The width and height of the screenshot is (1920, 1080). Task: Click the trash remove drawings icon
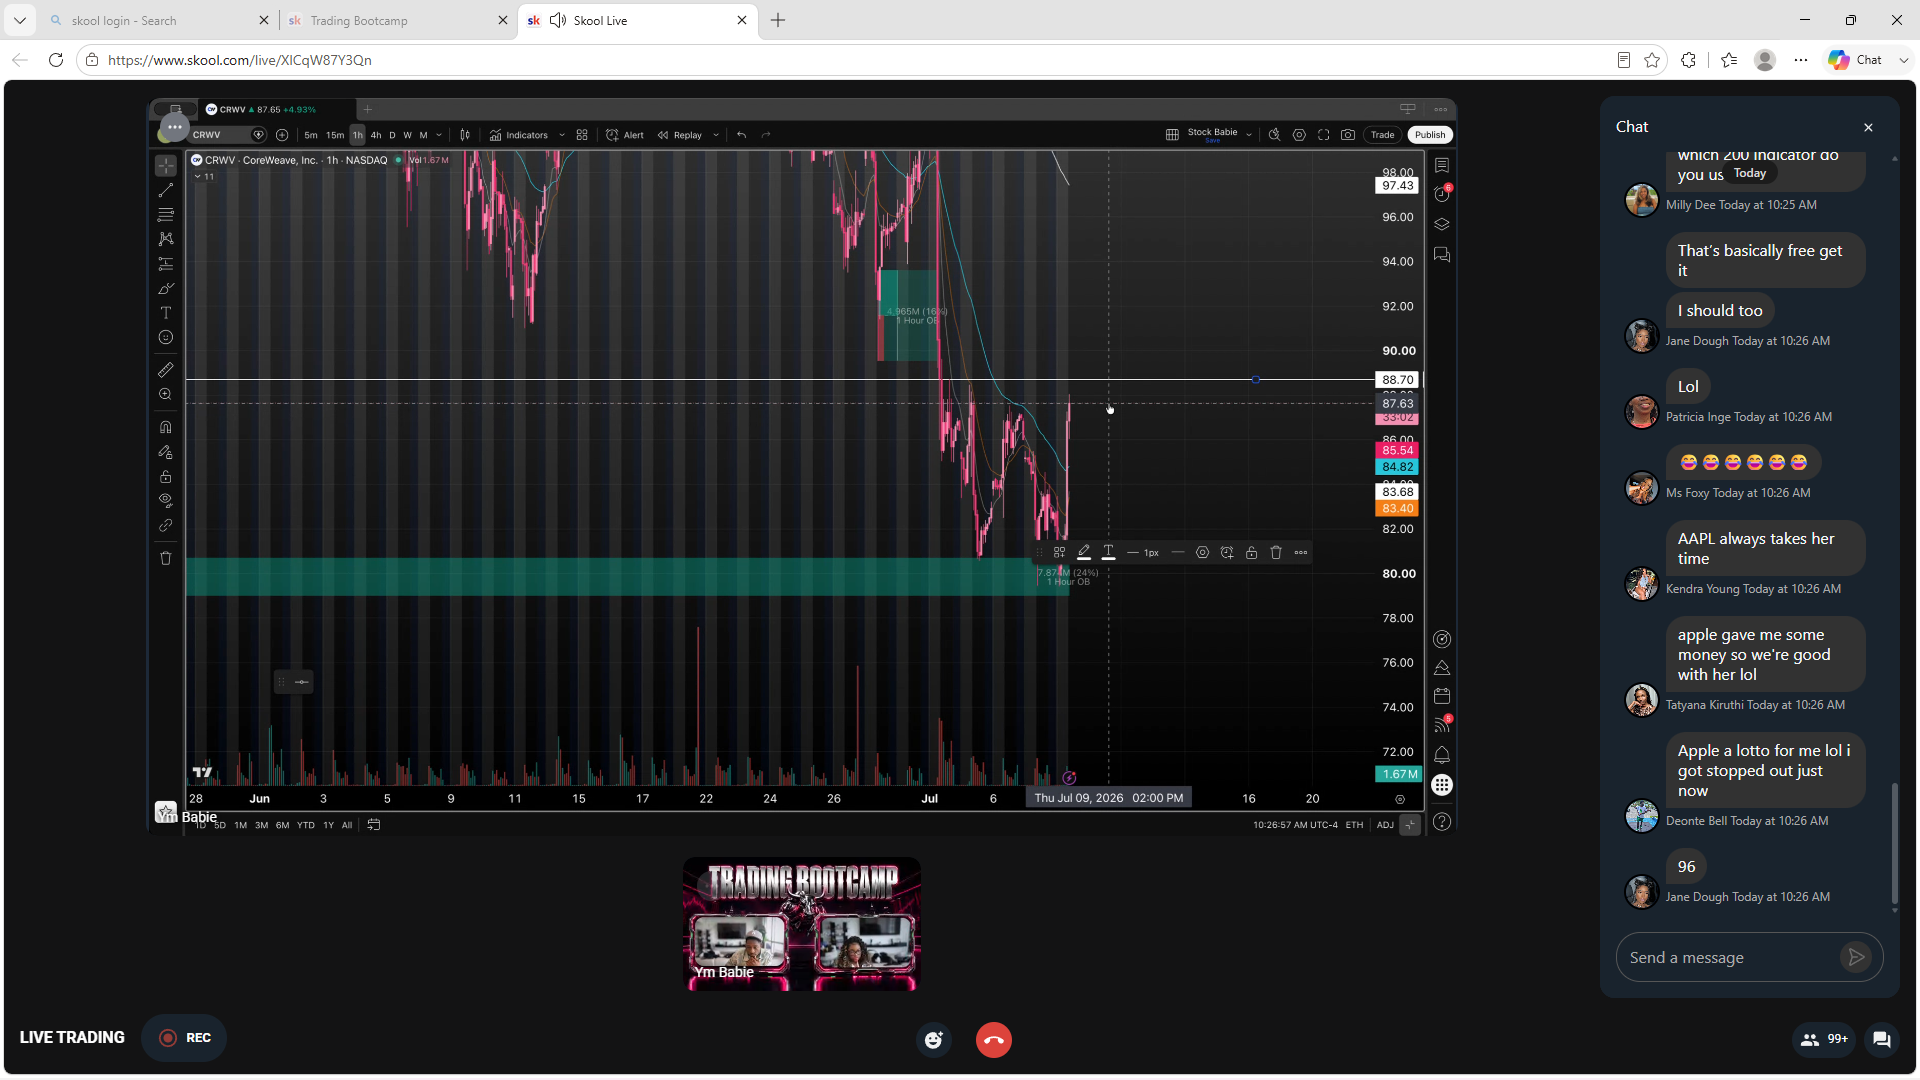166,558
